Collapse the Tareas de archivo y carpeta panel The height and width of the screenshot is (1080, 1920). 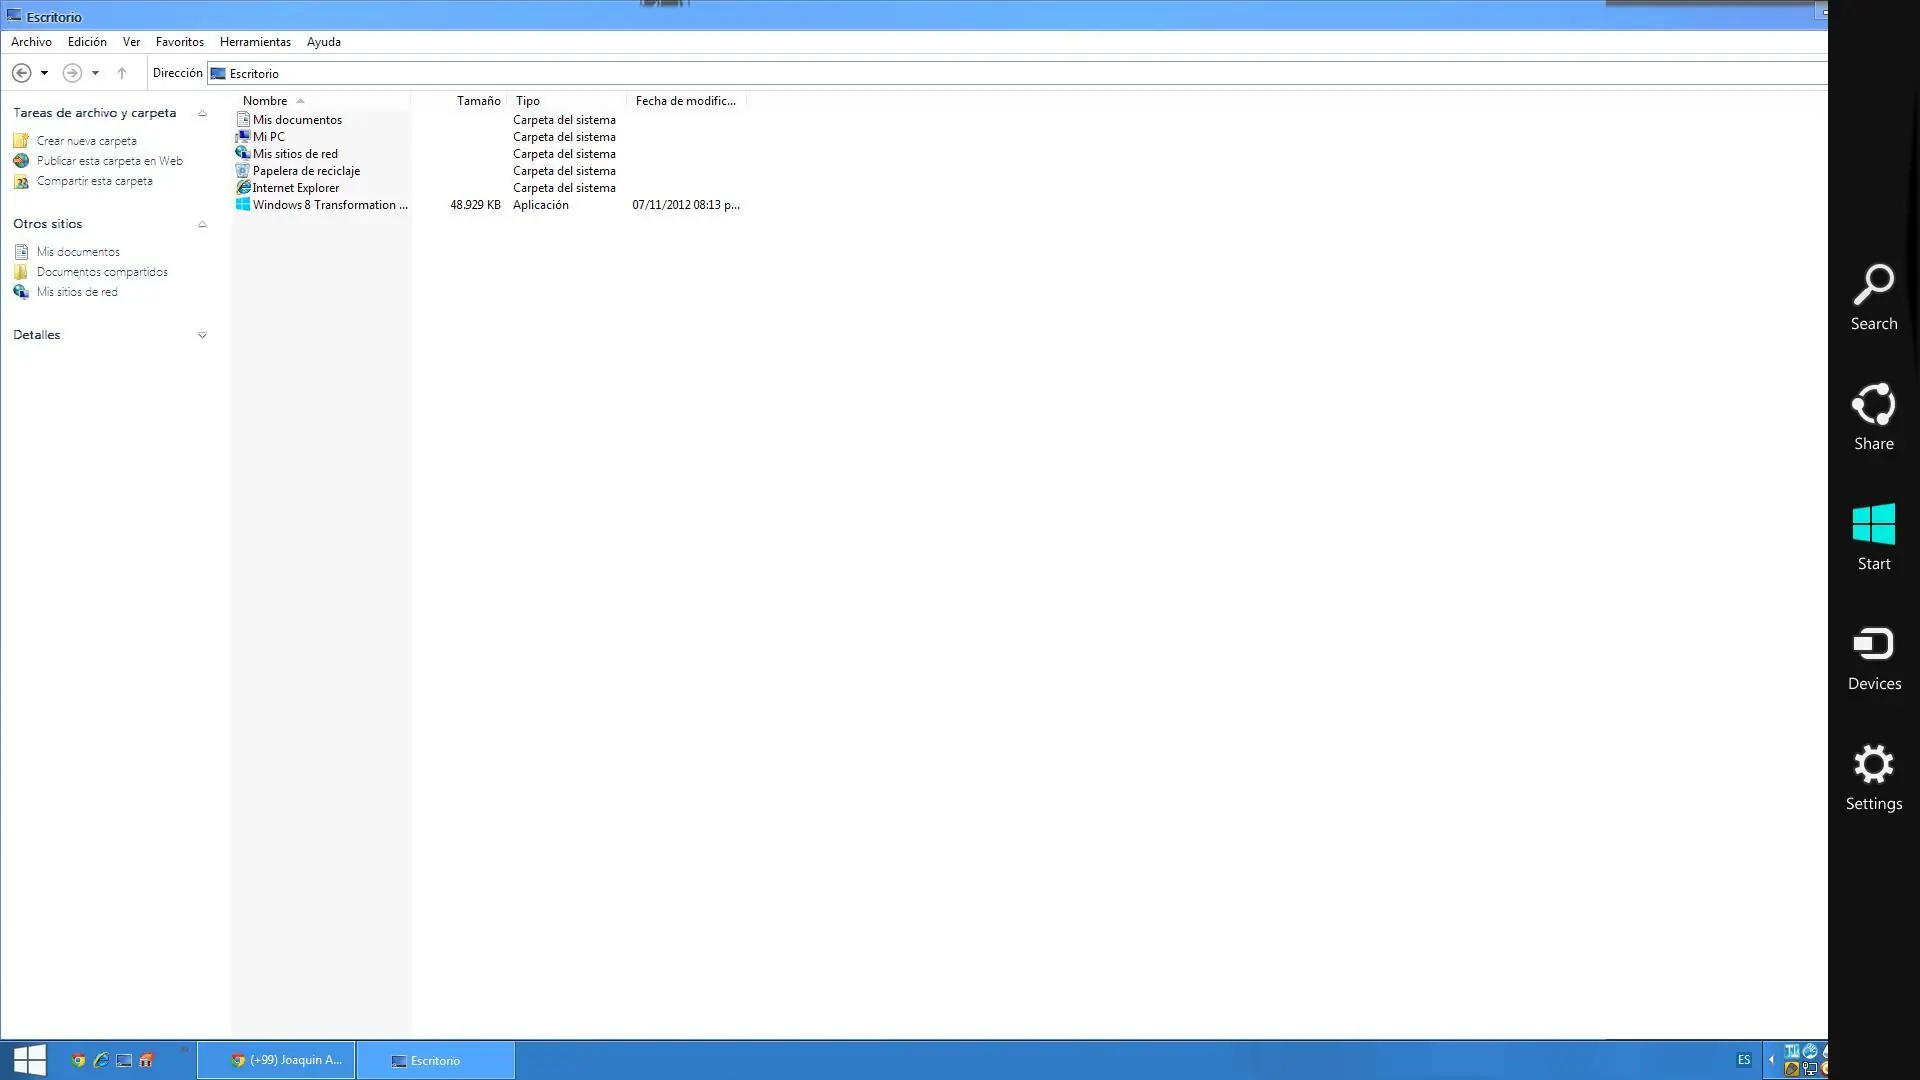(x=202, y=113)
